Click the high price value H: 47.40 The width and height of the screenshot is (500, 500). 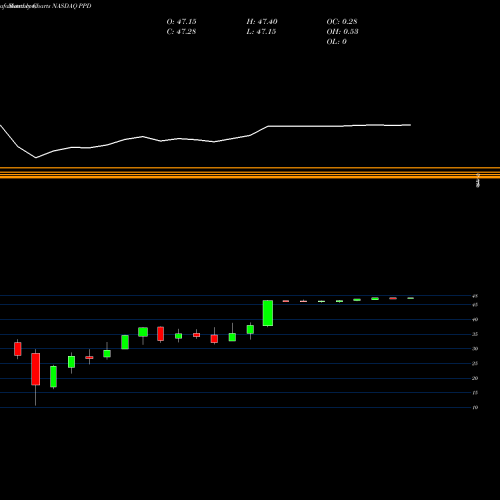pos(262,22)
